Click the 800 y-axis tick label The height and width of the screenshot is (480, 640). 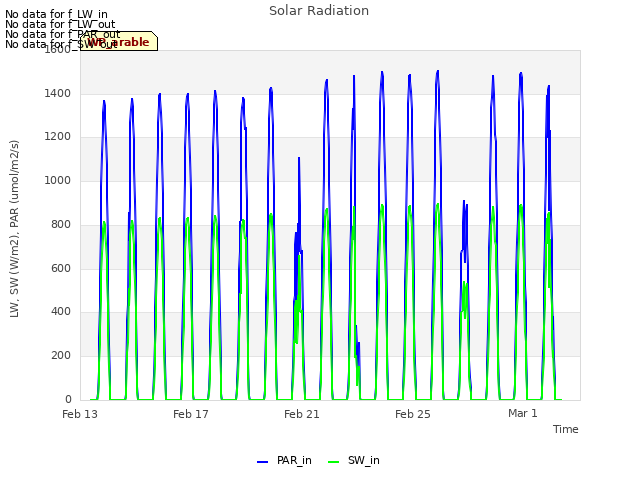(x=61, y=224)
